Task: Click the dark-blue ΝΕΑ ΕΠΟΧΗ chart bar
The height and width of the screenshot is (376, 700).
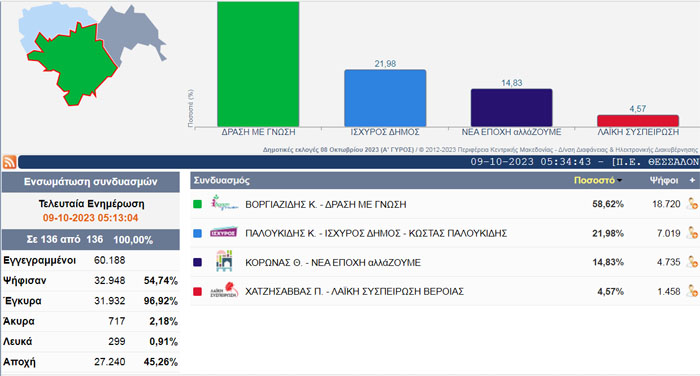Action: point(512,107)
